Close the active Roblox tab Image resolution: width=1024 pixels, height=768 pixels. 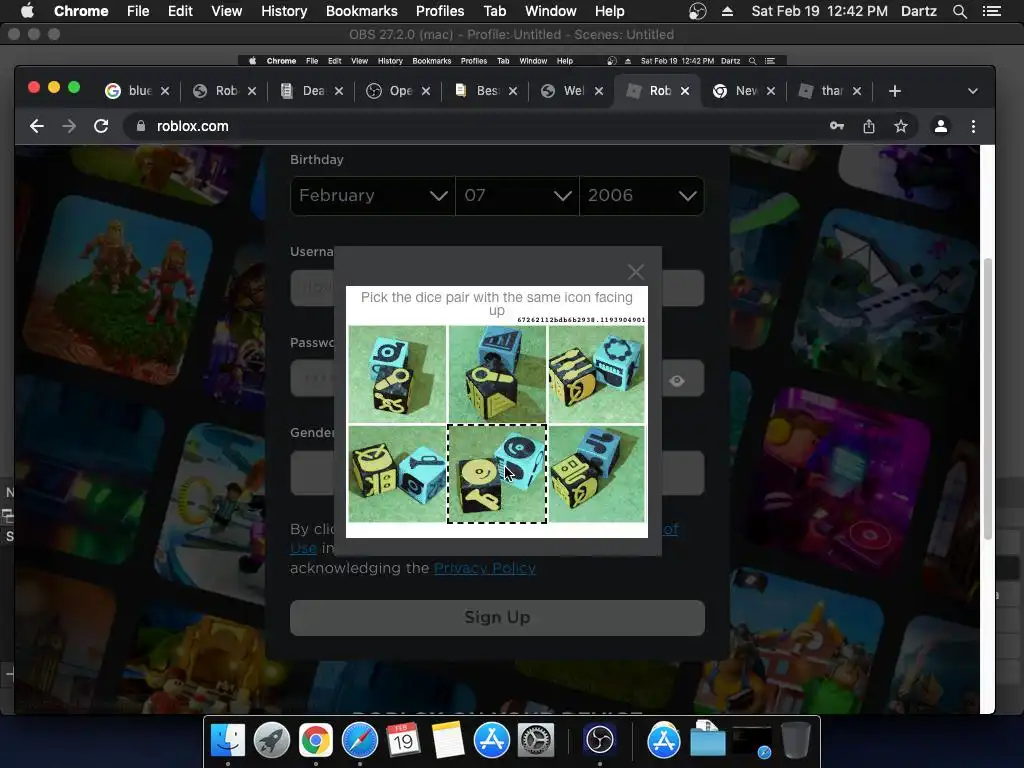coord(685,91)
